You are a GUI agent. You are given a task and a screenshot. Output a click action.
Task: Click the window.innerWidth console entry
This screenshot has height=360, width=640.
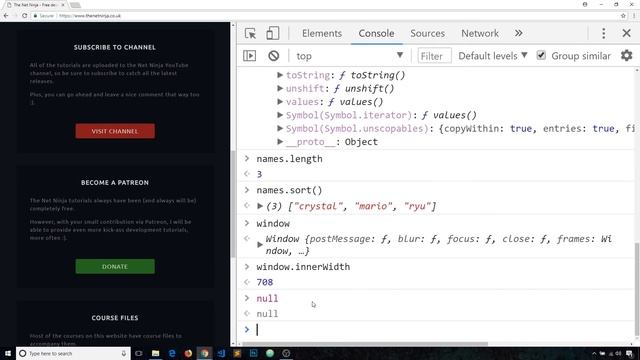303,267
